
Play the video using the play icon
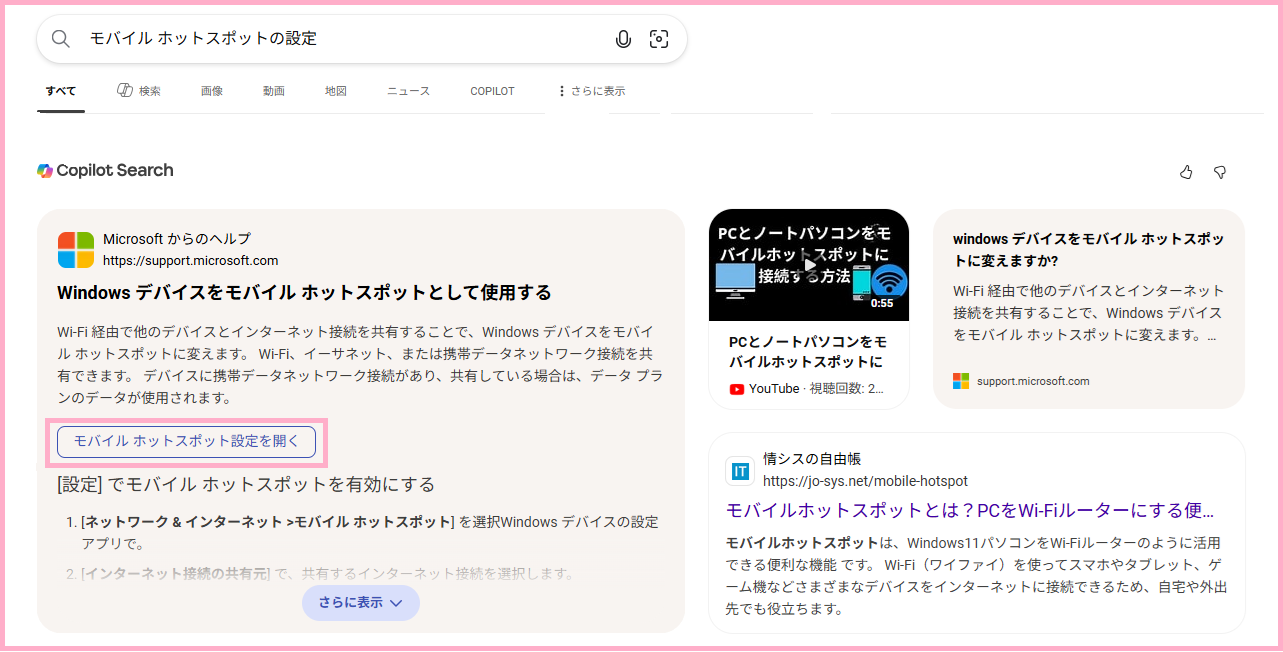point(809,265)
